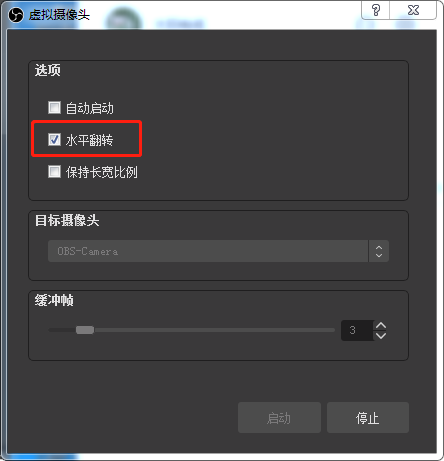Viewport: 444px width, 461px height.
Task: Click the 保持长宽比例 label text
Action: pyautogui.click(x=102, y=172)
